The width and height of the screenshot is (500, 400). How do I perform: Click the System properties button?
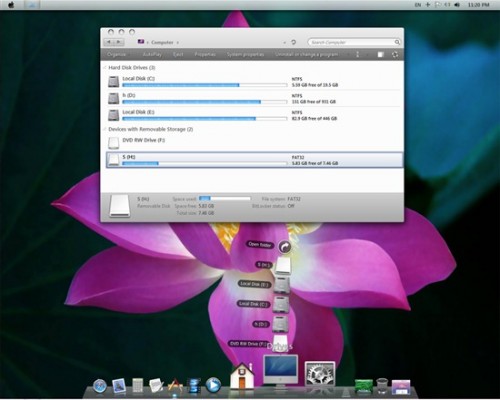245,54
